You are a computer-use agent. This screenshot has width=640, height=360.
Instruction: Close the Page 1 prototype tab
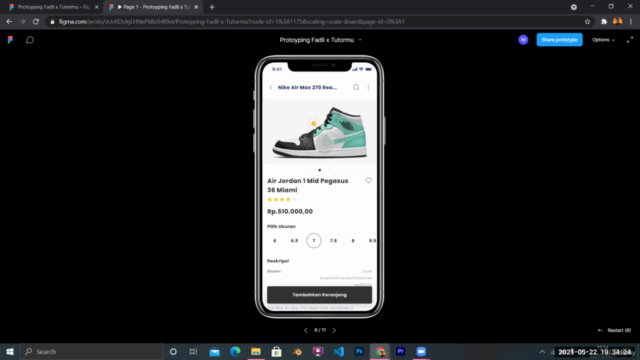196,7
